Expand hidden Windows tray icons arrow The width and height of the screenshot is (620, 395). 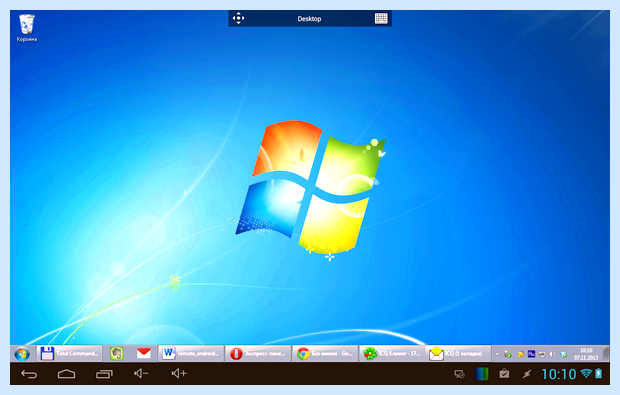click(x=497, y=354)
